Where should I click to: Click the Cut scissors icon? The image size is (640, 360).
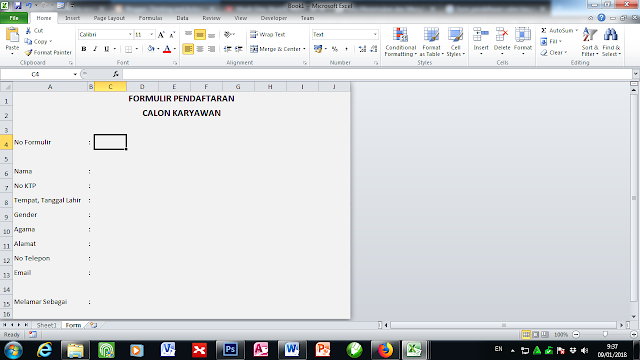click(28, 31)
